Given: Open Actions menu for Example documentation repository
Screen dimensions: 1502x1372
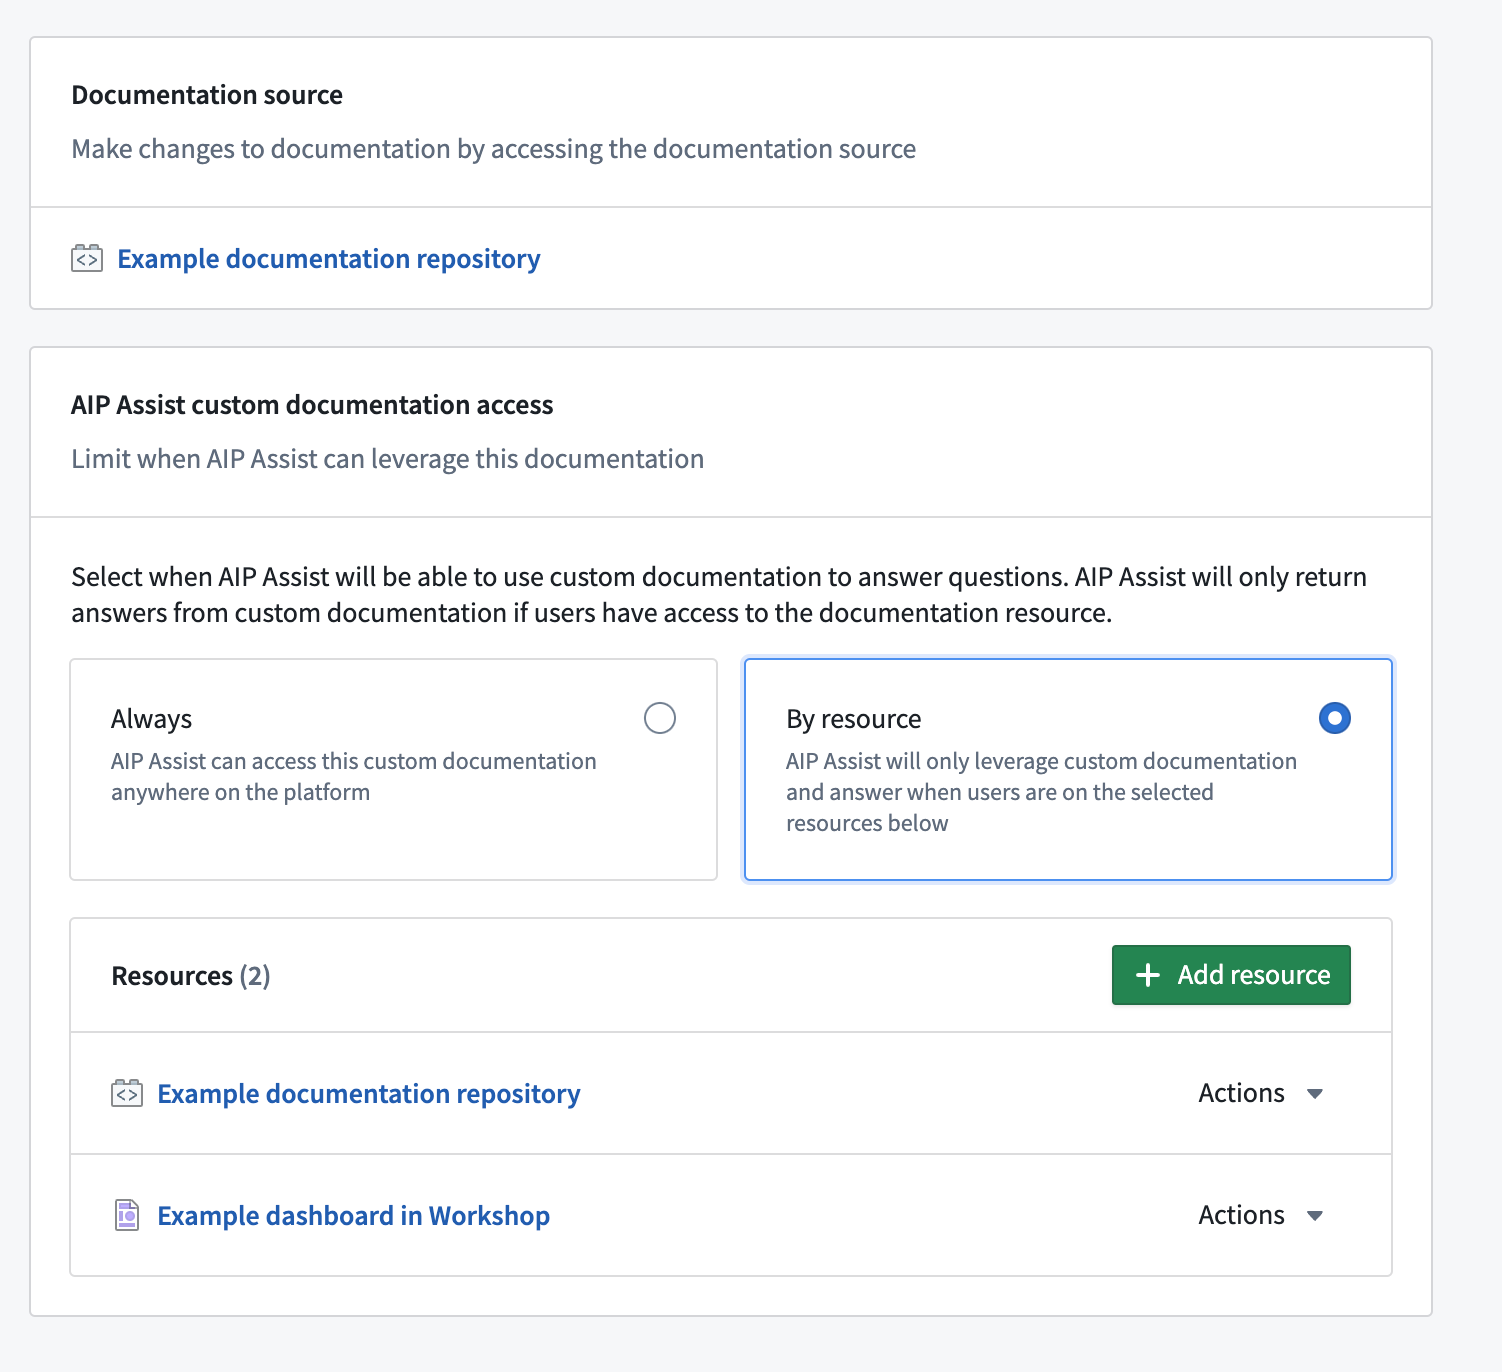Looking at the screenshot, I should pos(1261,1093).
